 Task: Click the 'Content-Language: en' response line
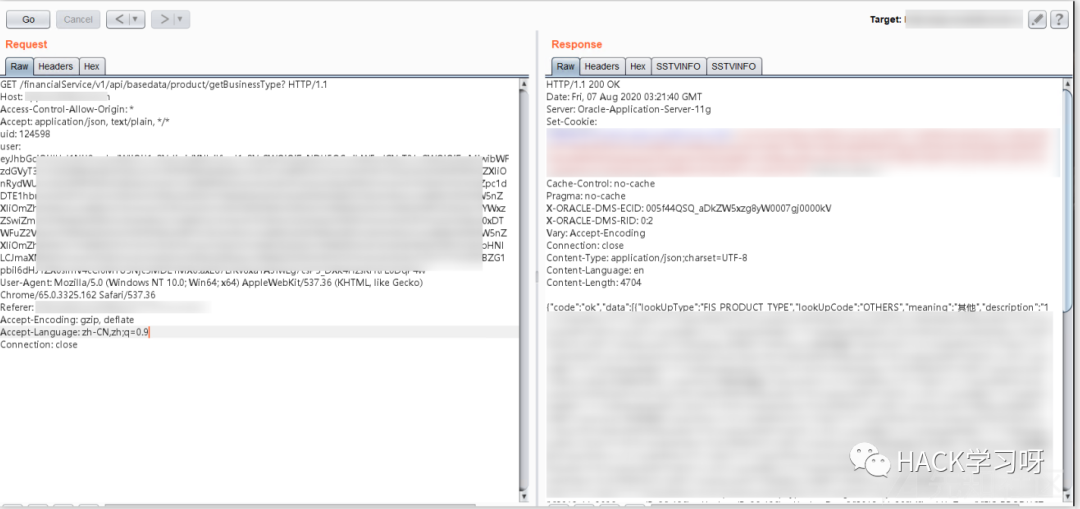595,271
